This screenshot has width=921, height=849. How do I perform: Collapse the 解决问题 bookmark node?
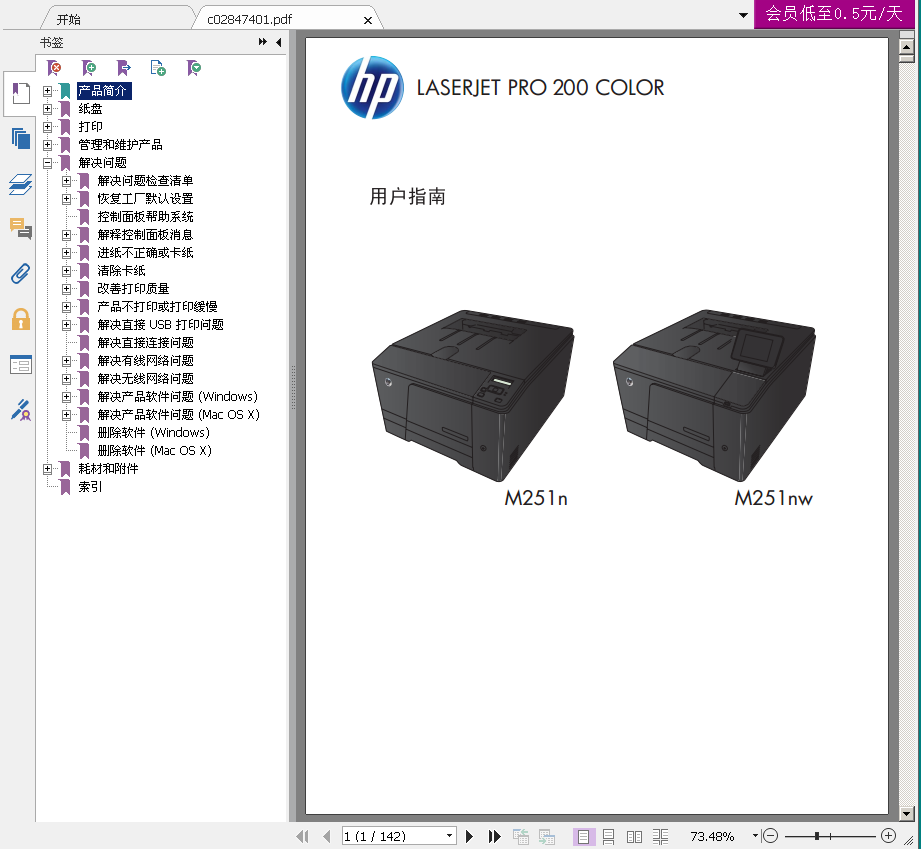click(x=48, y=163)
